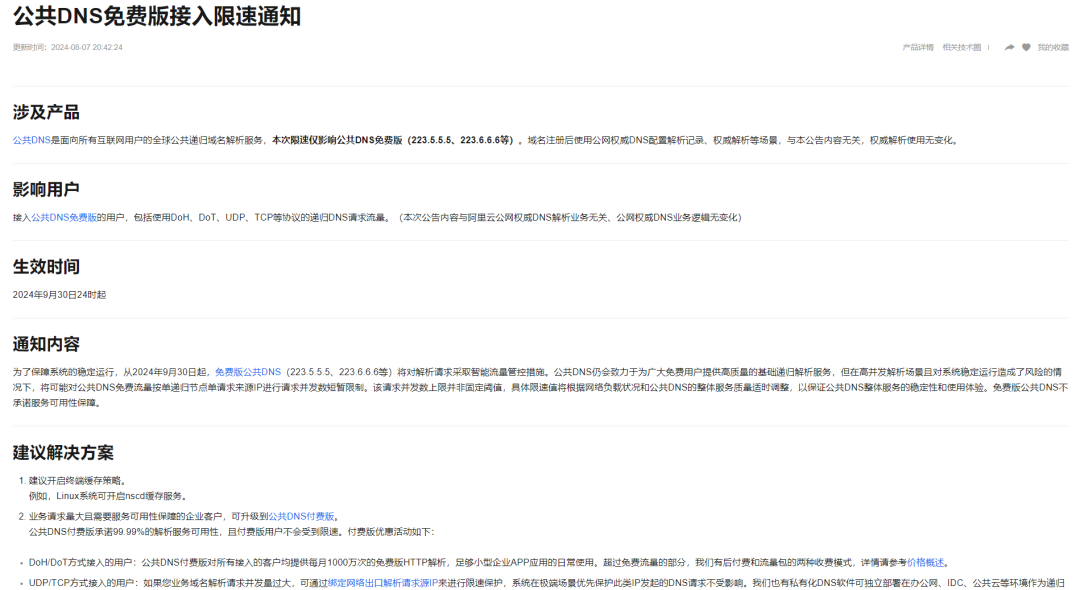Click the line mentioning Linux nscd缓存服务

(x=108, y=496)
